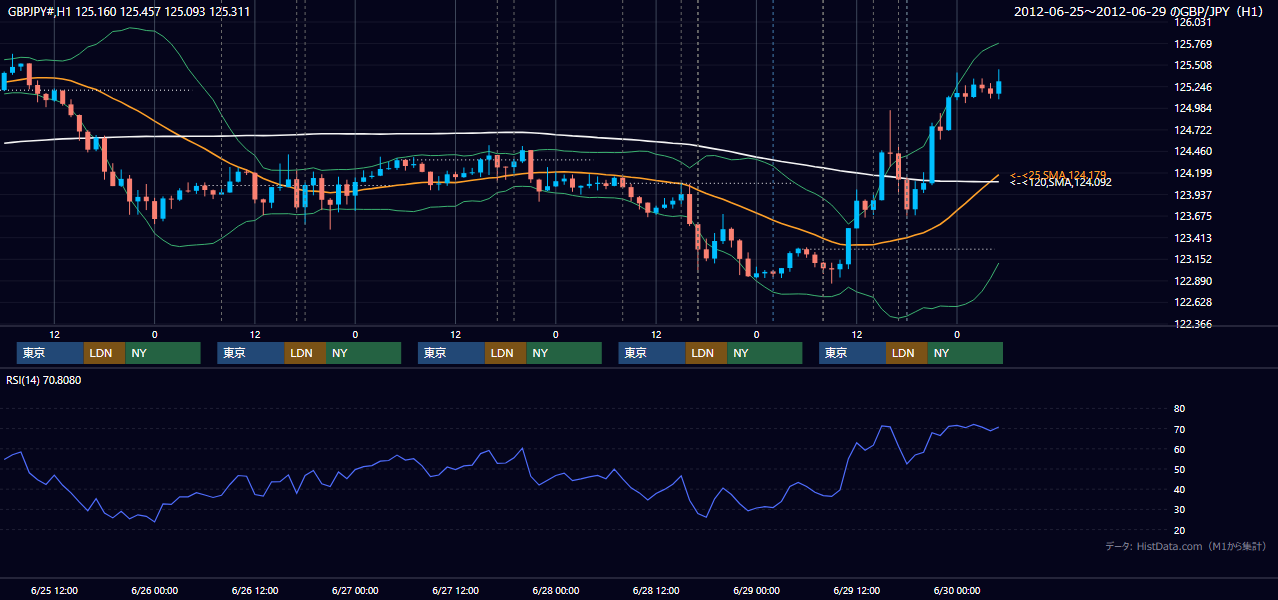Select the 6/25 12:00 date label
This screenshot has width=1278, height=600.
(x=55, y=590)
